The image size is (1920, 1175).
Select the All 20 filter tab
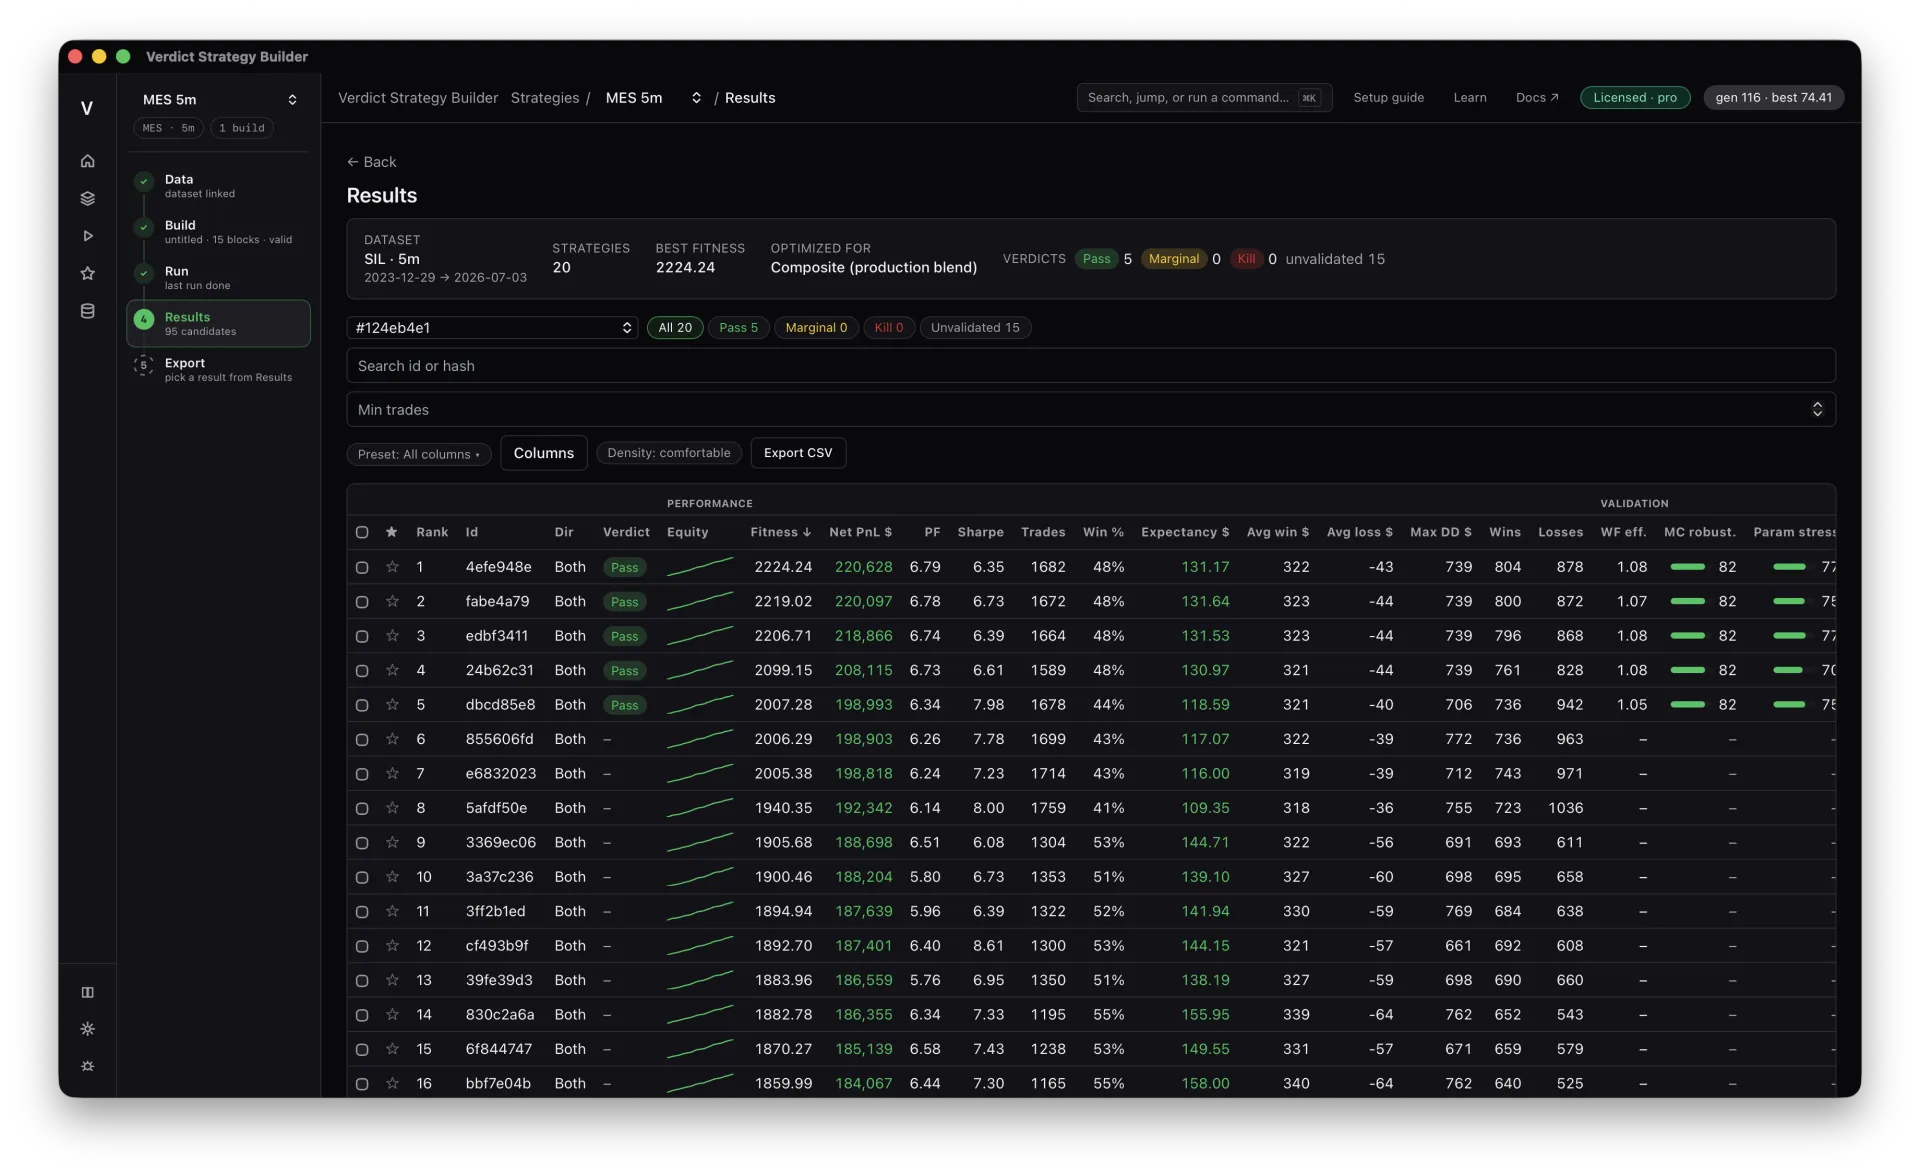[x=675, y=328]
